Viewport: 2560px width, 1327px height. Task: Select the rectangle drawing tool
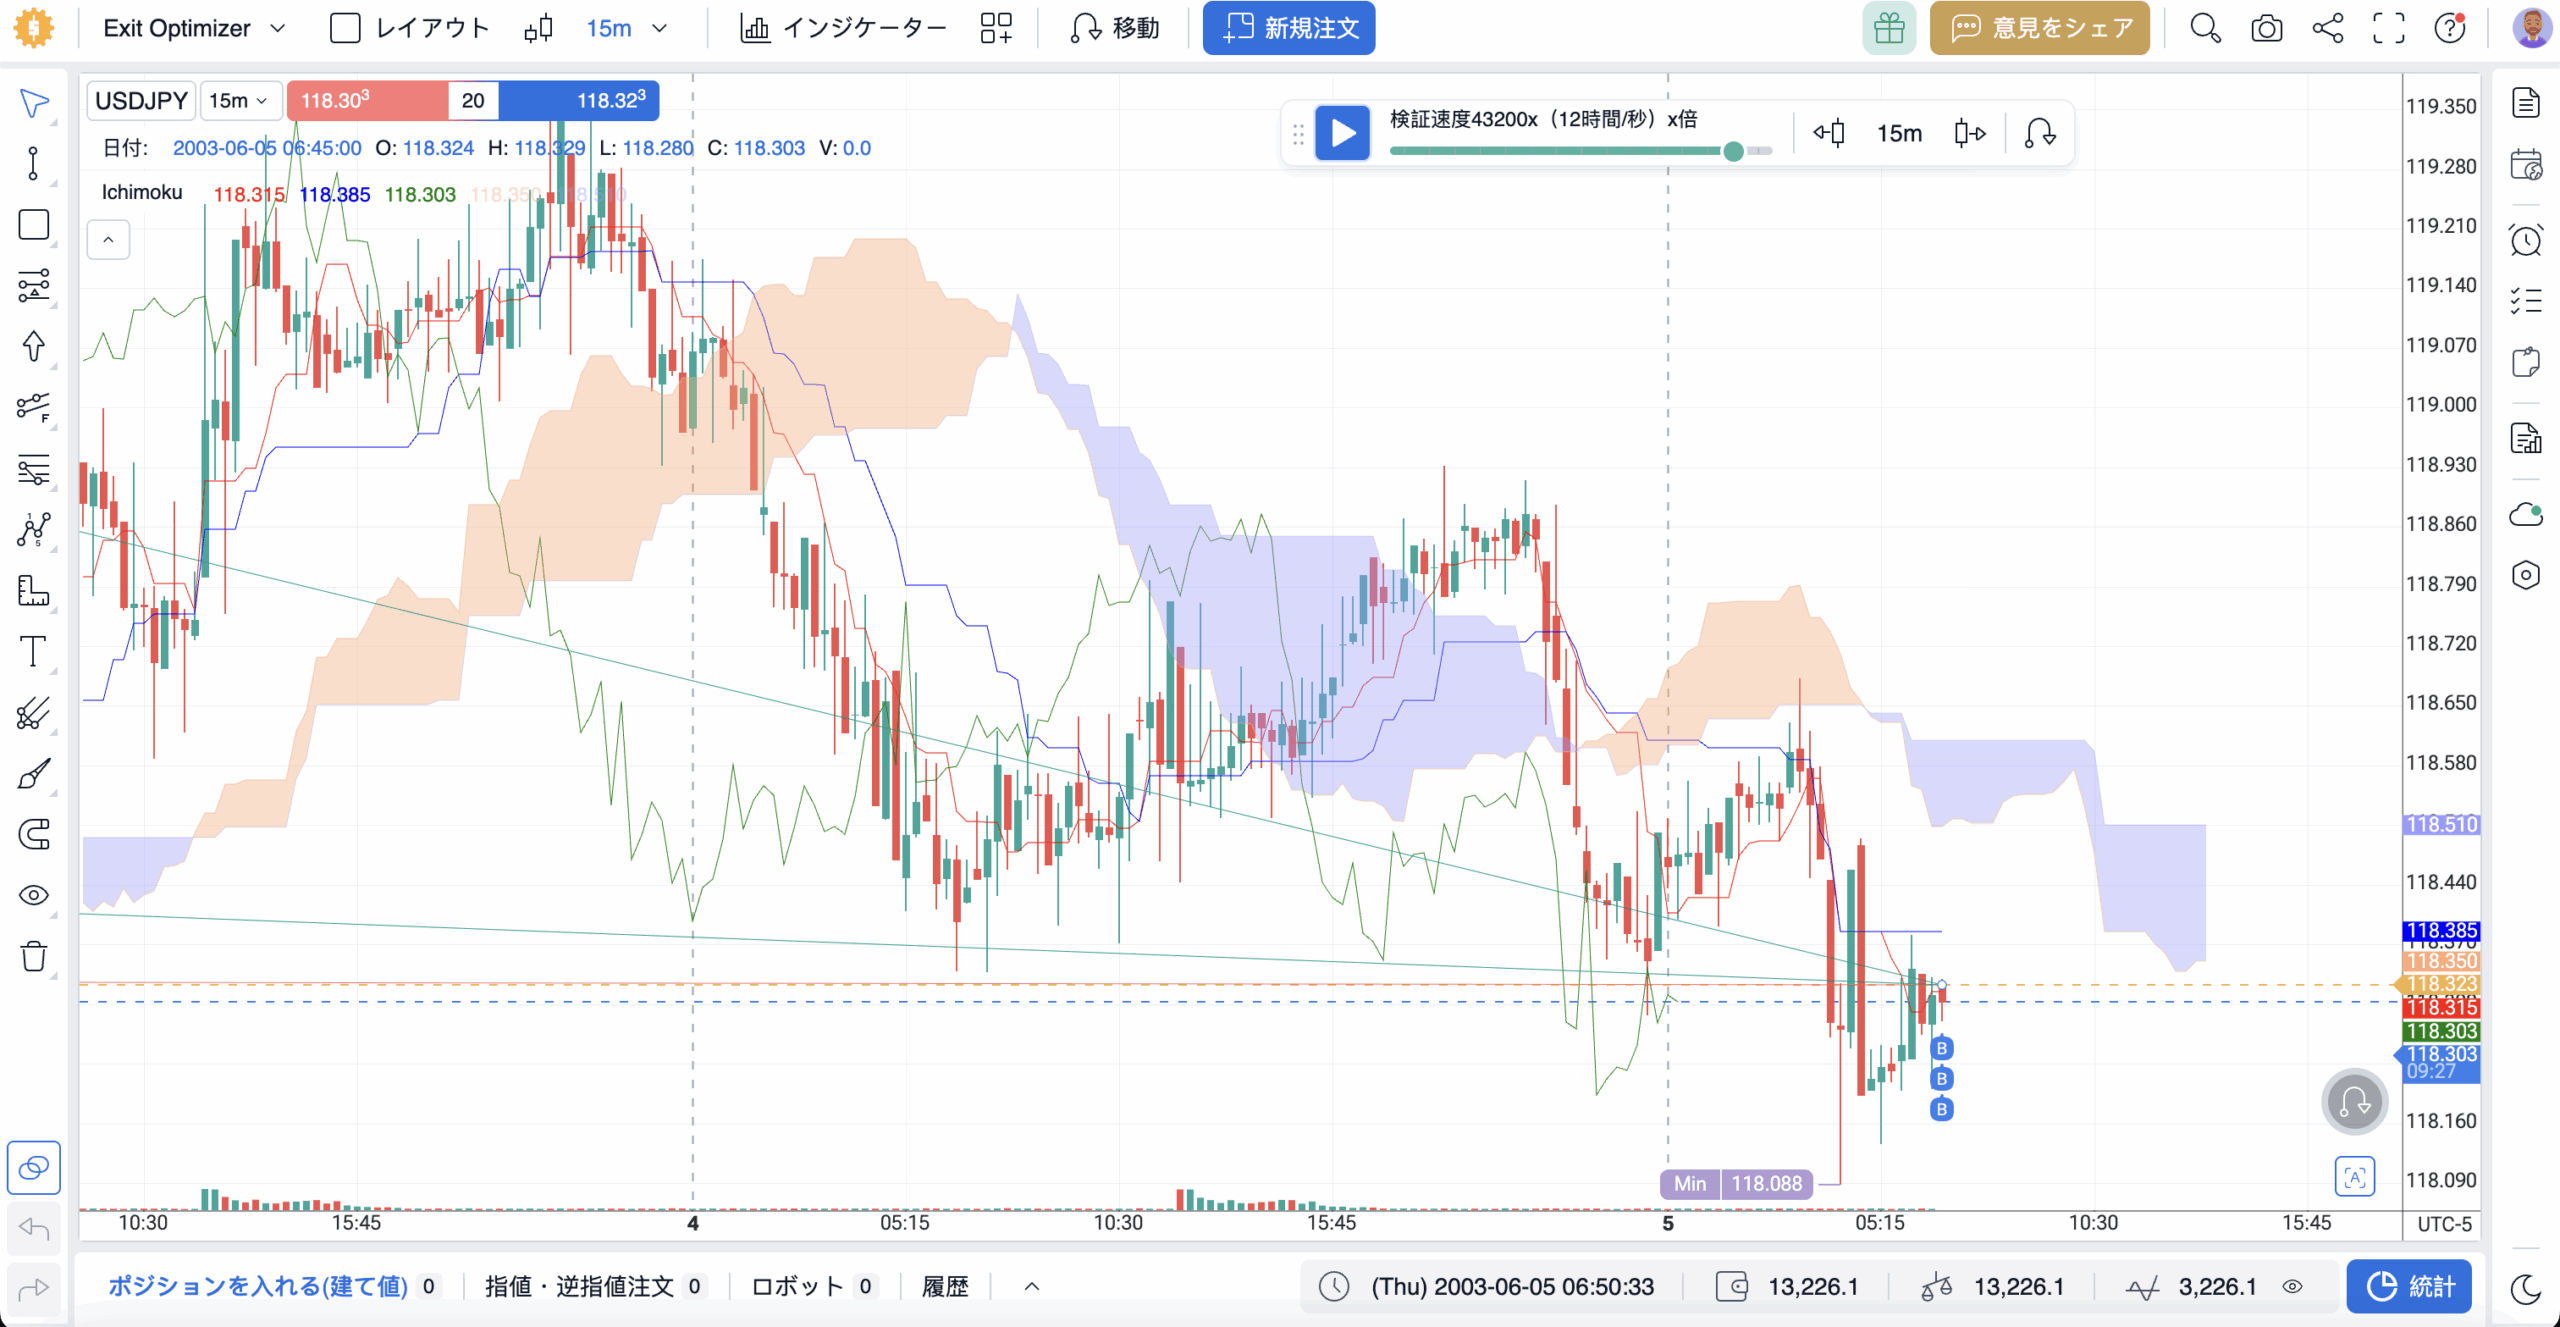tap(34, 225)
